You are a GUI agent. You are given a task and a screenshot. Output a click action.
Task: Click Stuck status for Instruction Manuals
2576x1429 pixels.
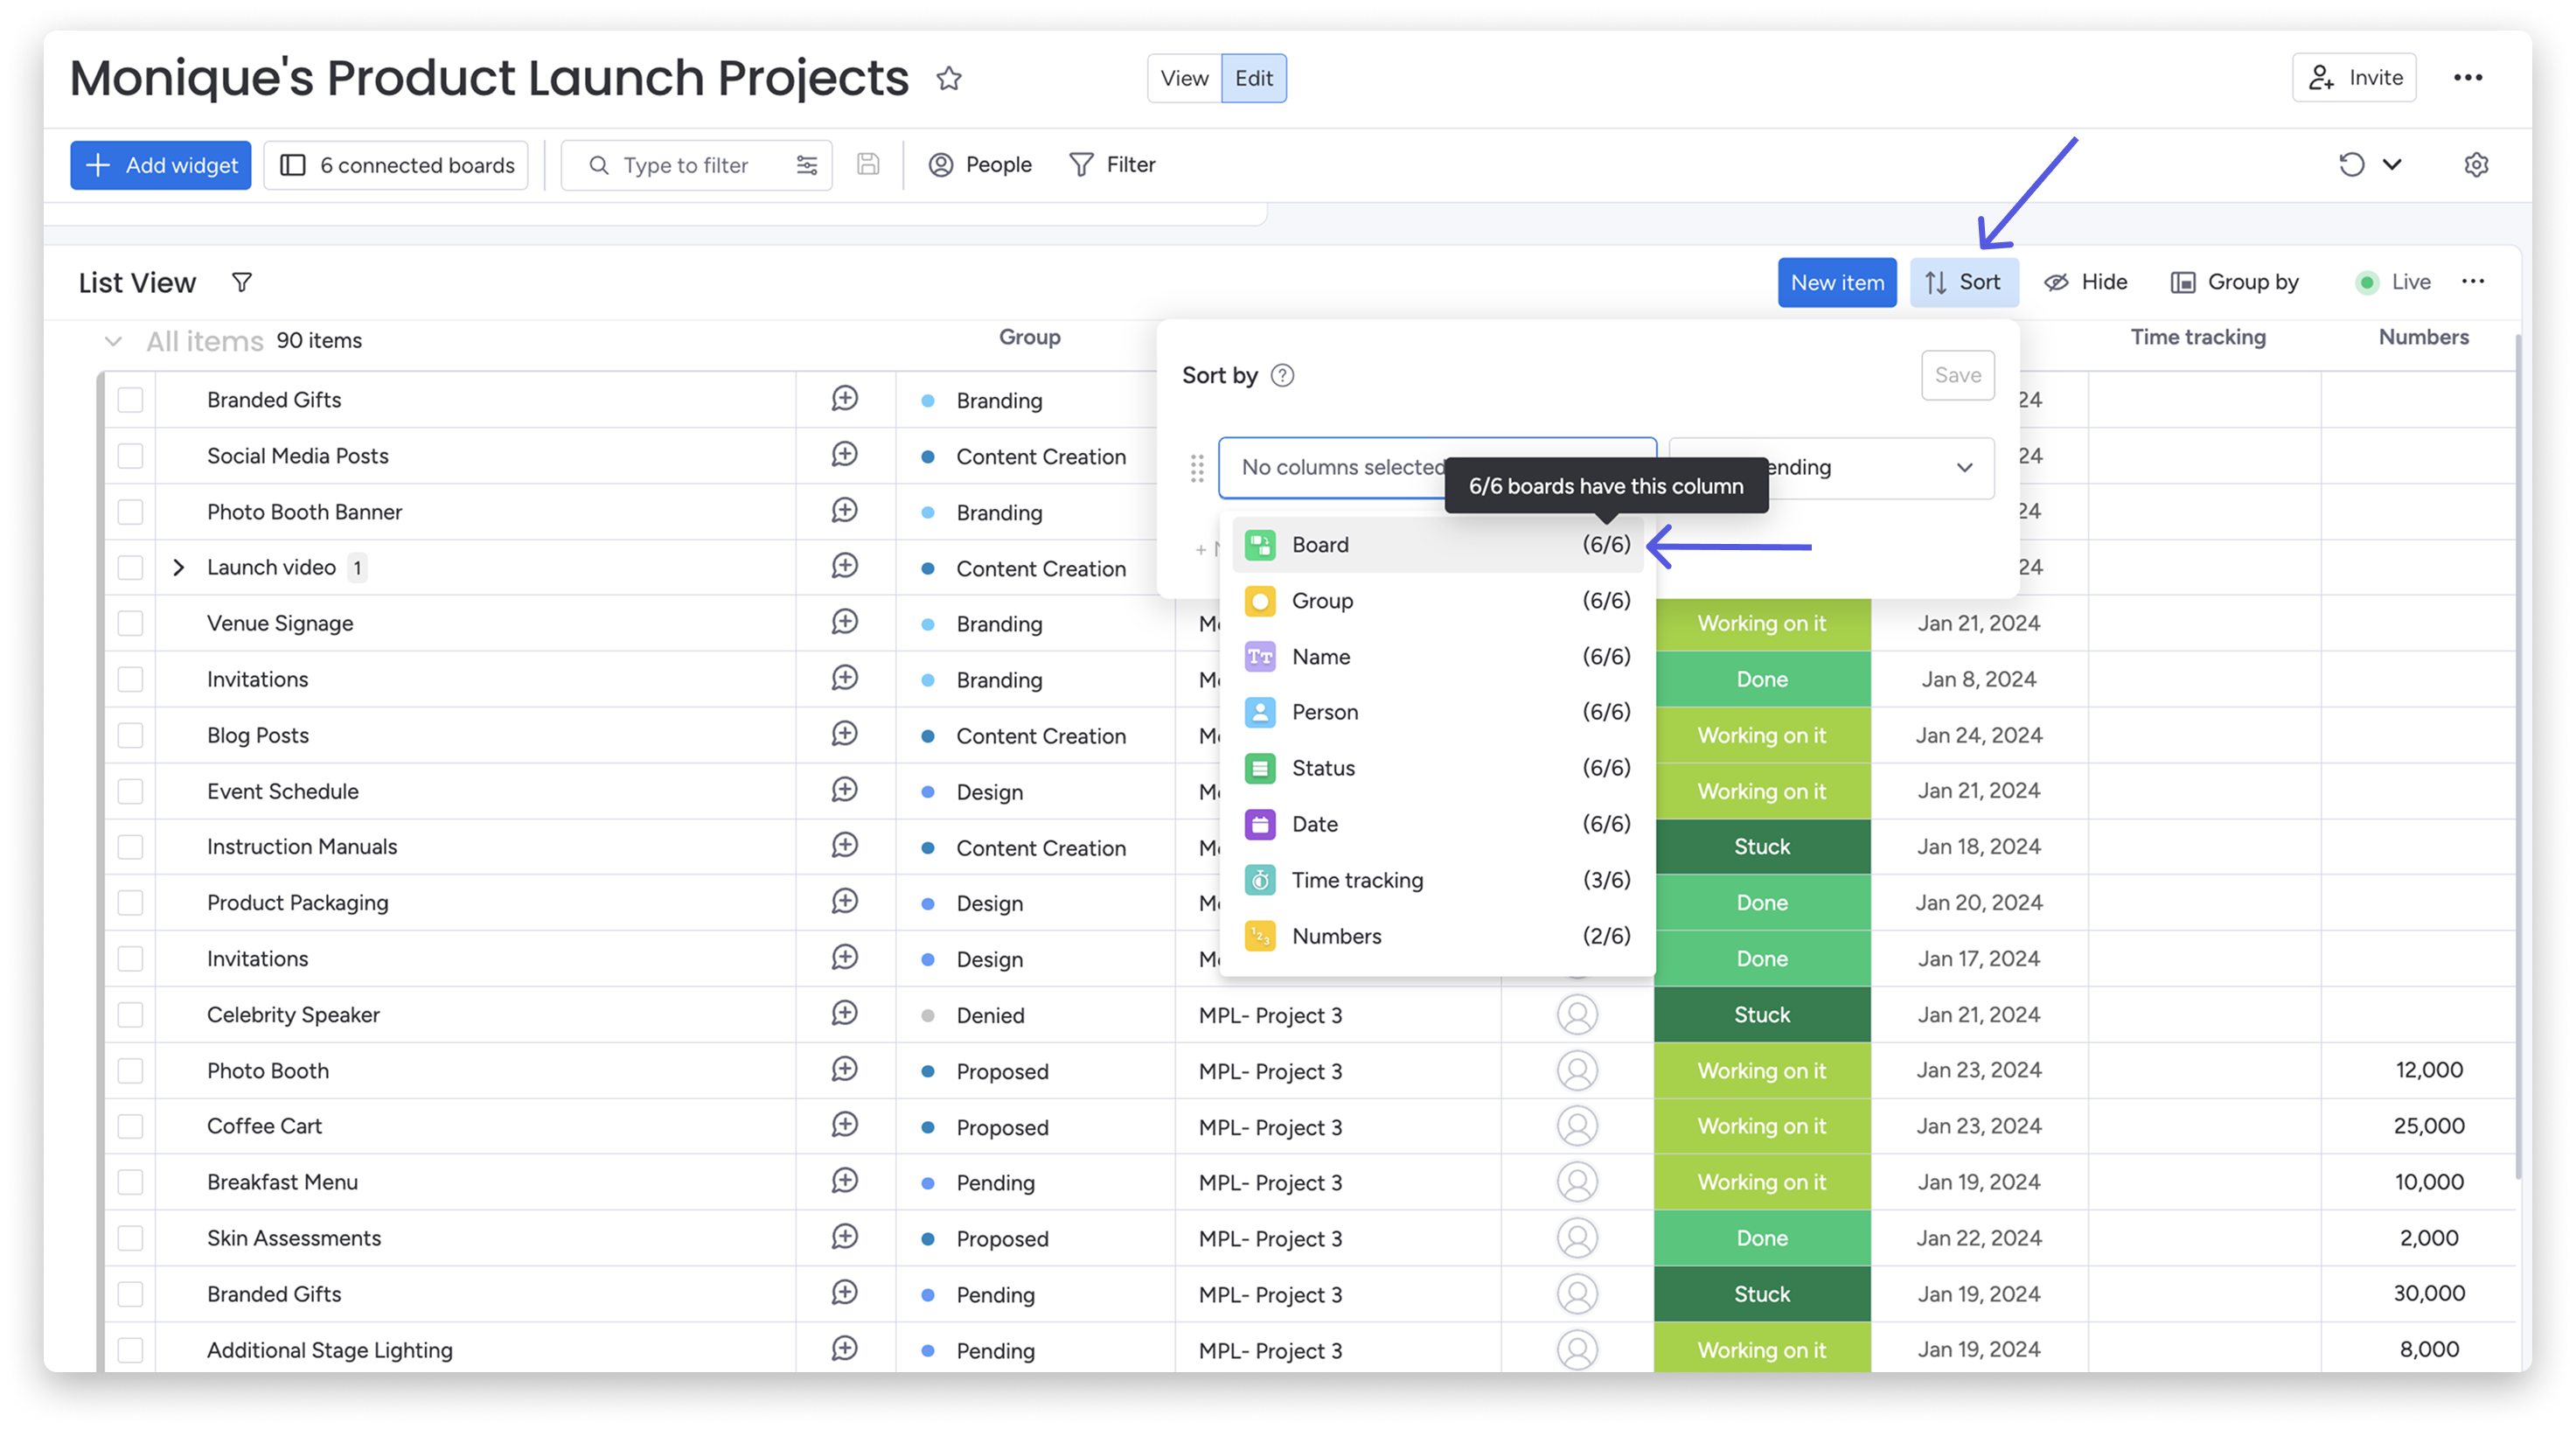(1762, 847)
